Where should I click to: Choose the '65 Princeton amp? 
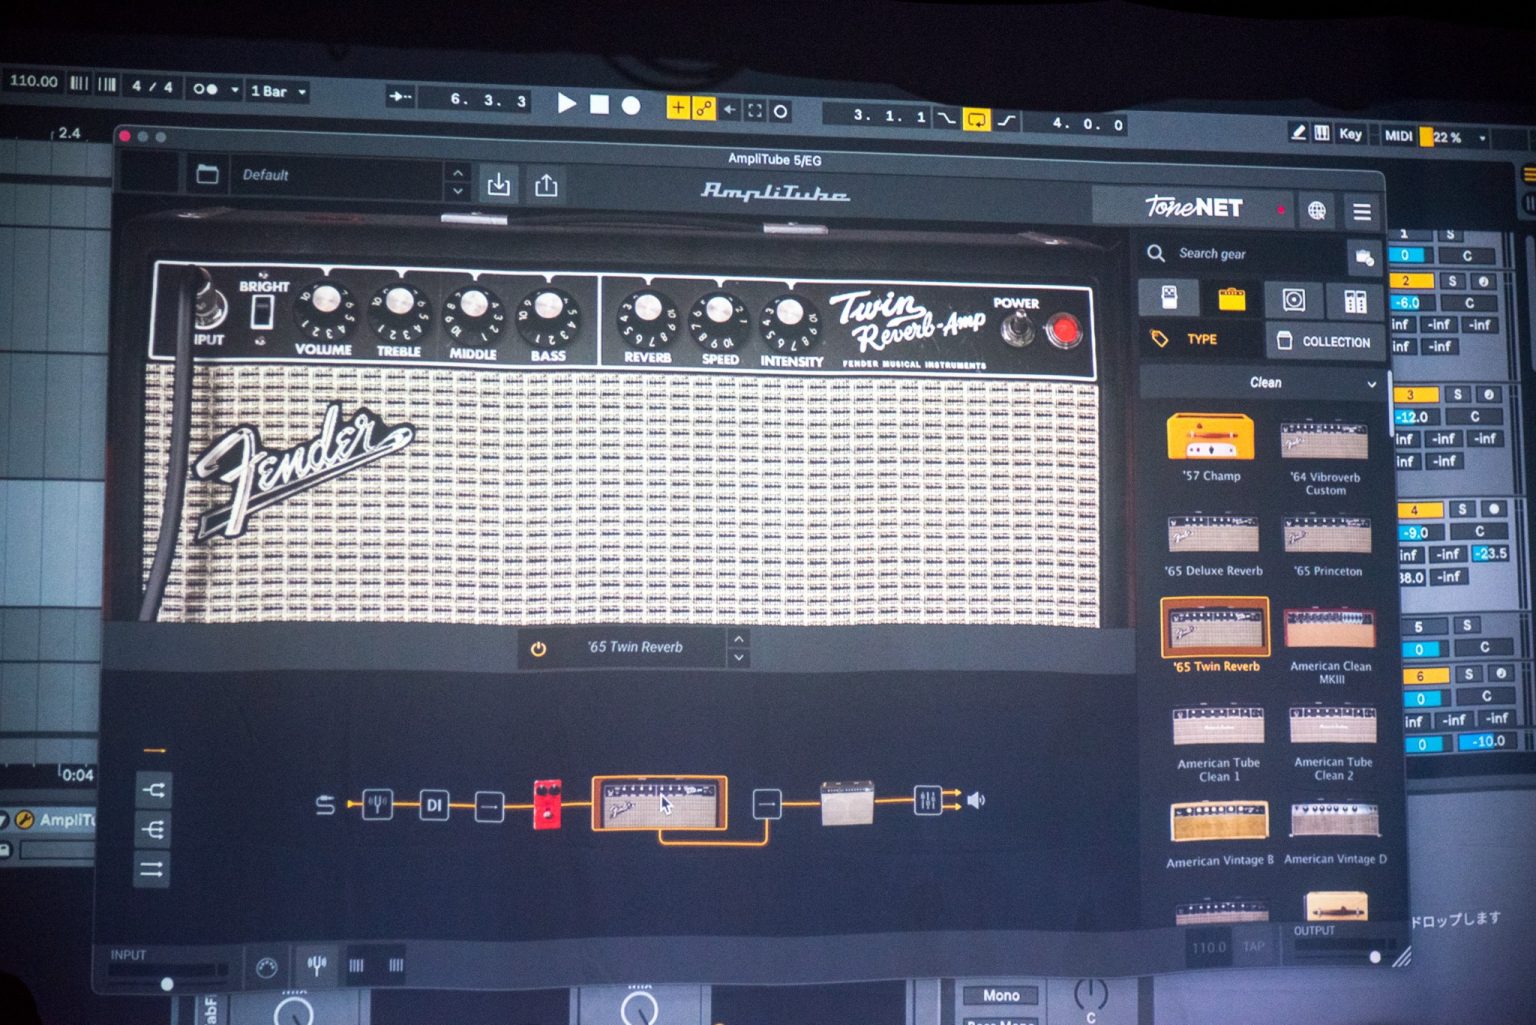pyautogui.click(x=1327, y=546)
